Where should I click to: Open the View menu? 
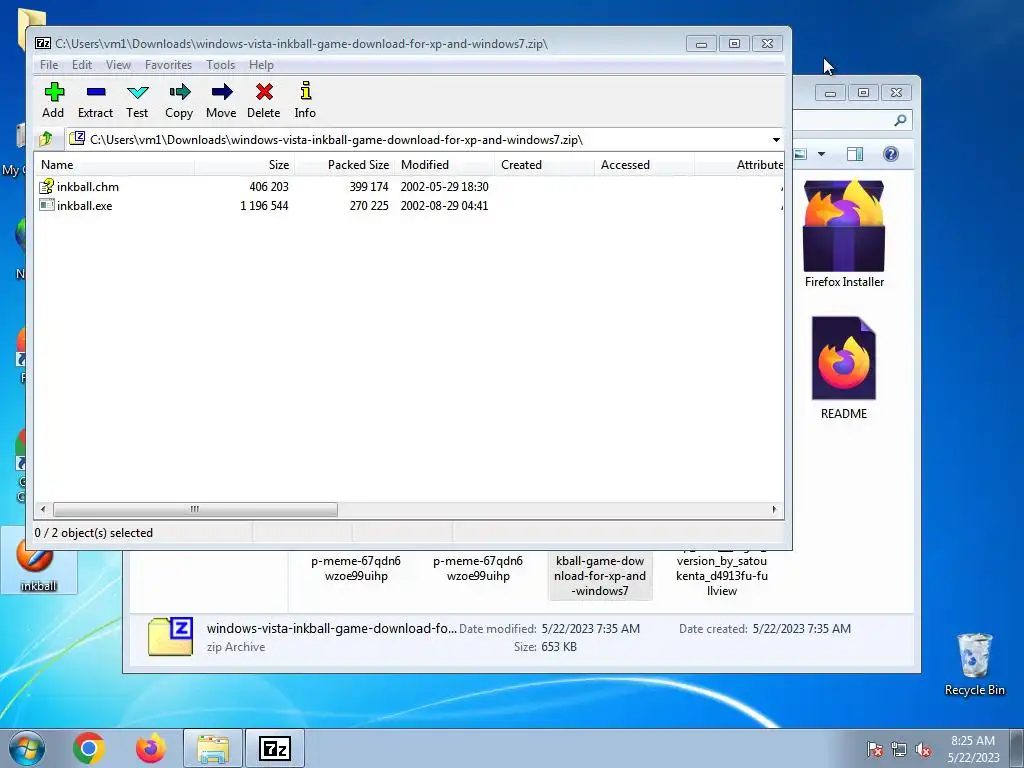click(118, 65)
